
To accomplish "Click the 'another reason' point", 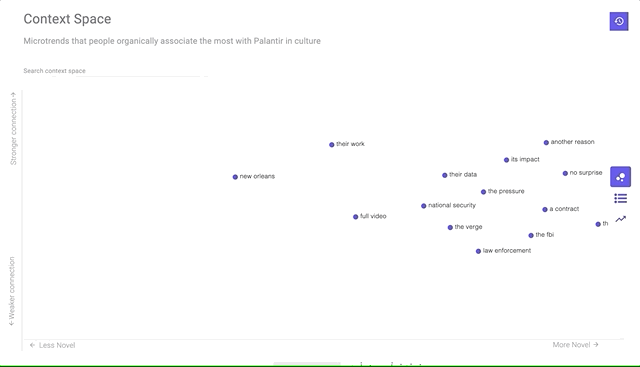I will coord(546,142).
